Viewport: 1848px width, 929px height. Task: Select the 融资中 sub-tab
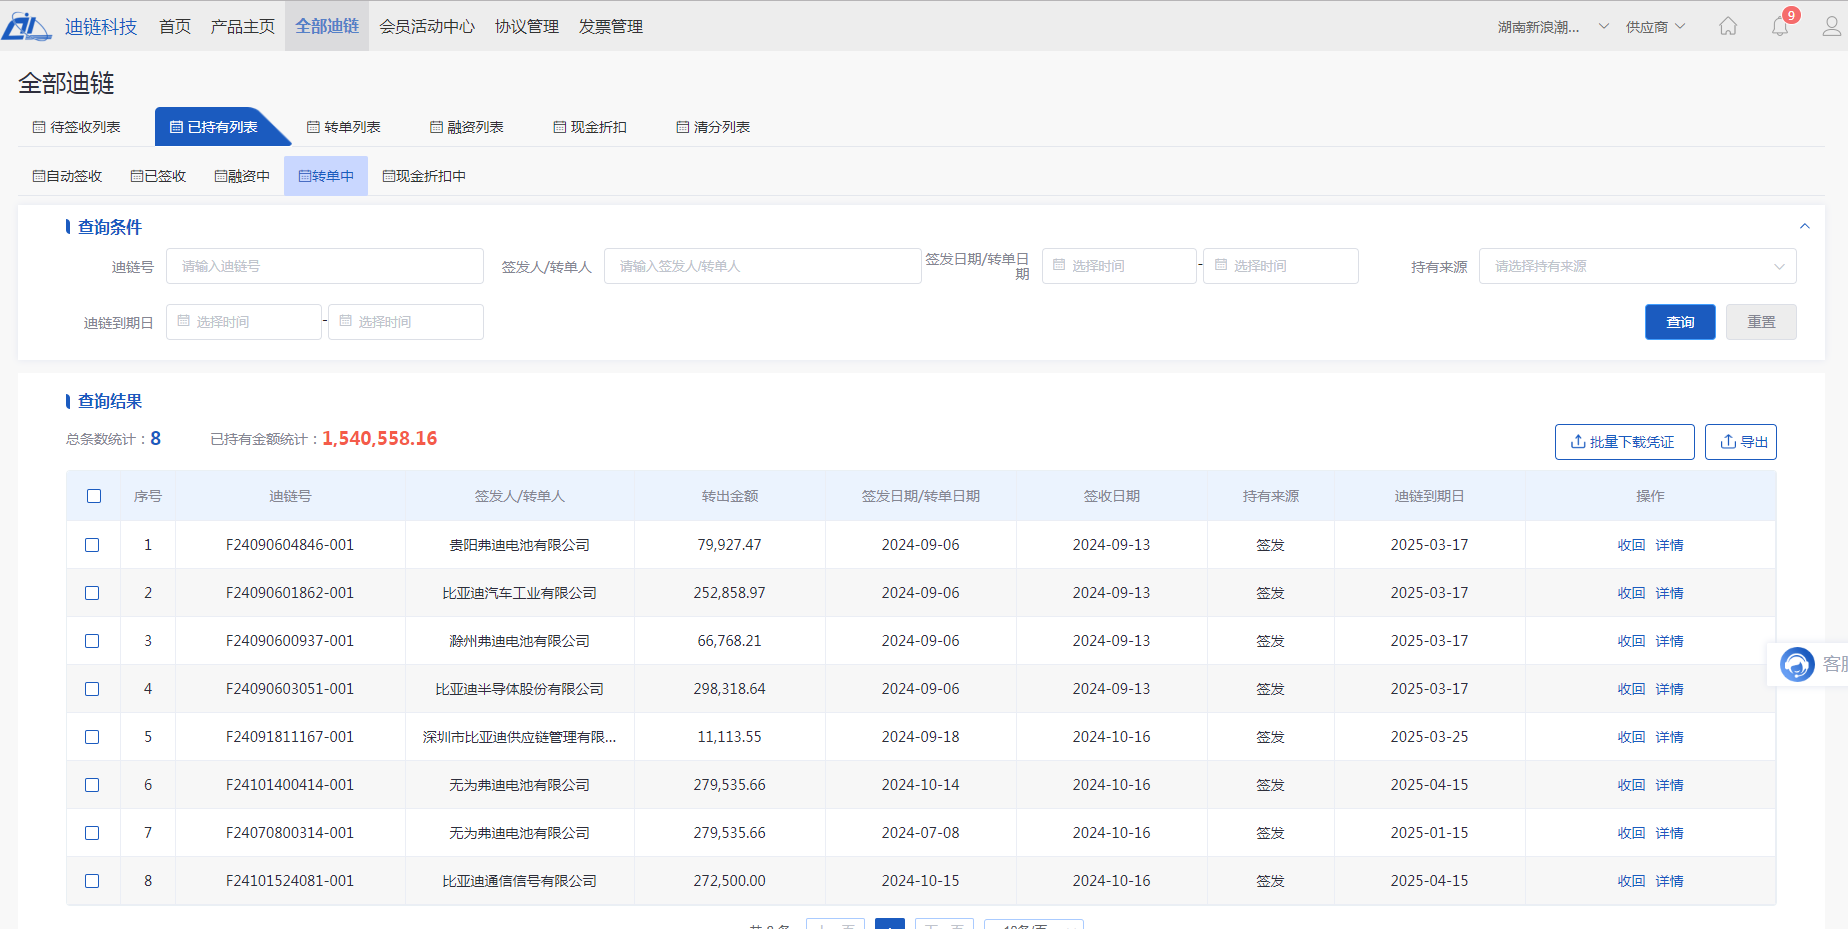tap(242, 176)
